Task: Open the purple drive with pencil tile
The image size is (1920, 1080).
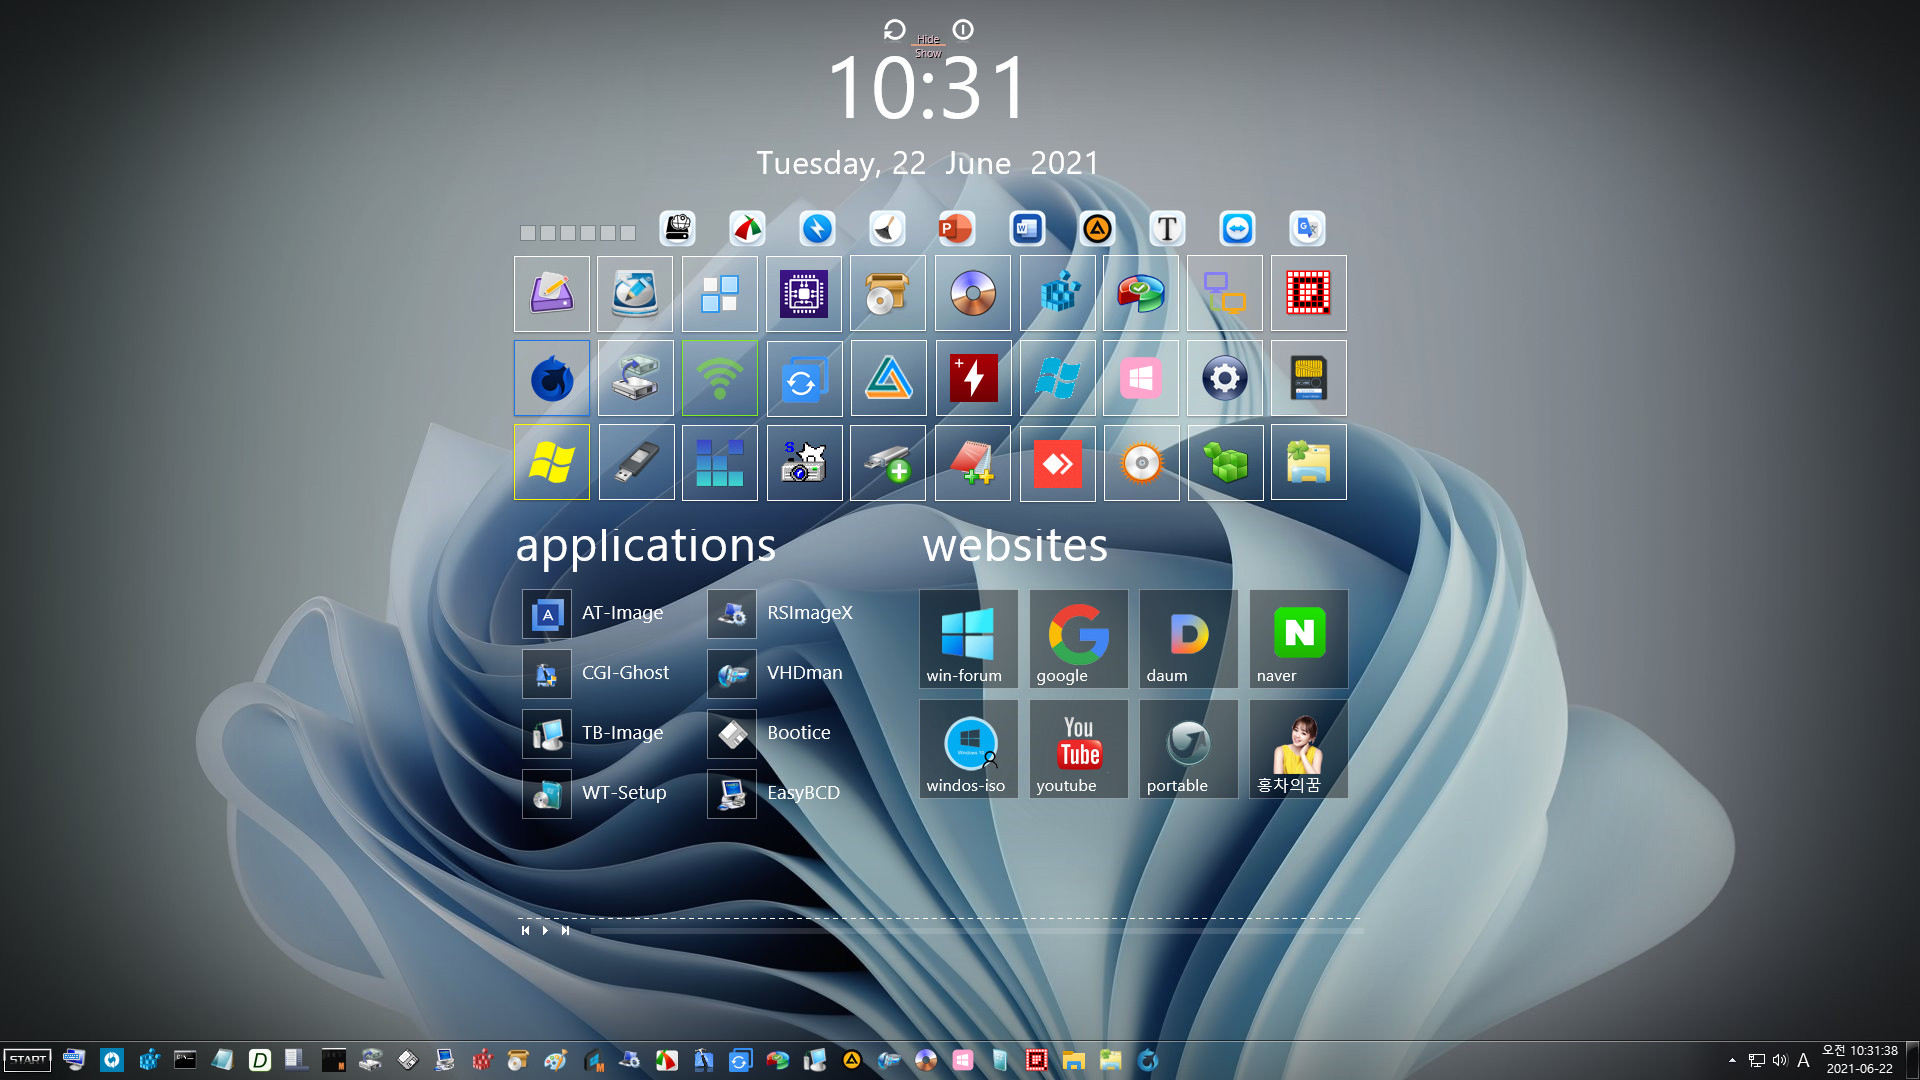Action: click(552, 293)
